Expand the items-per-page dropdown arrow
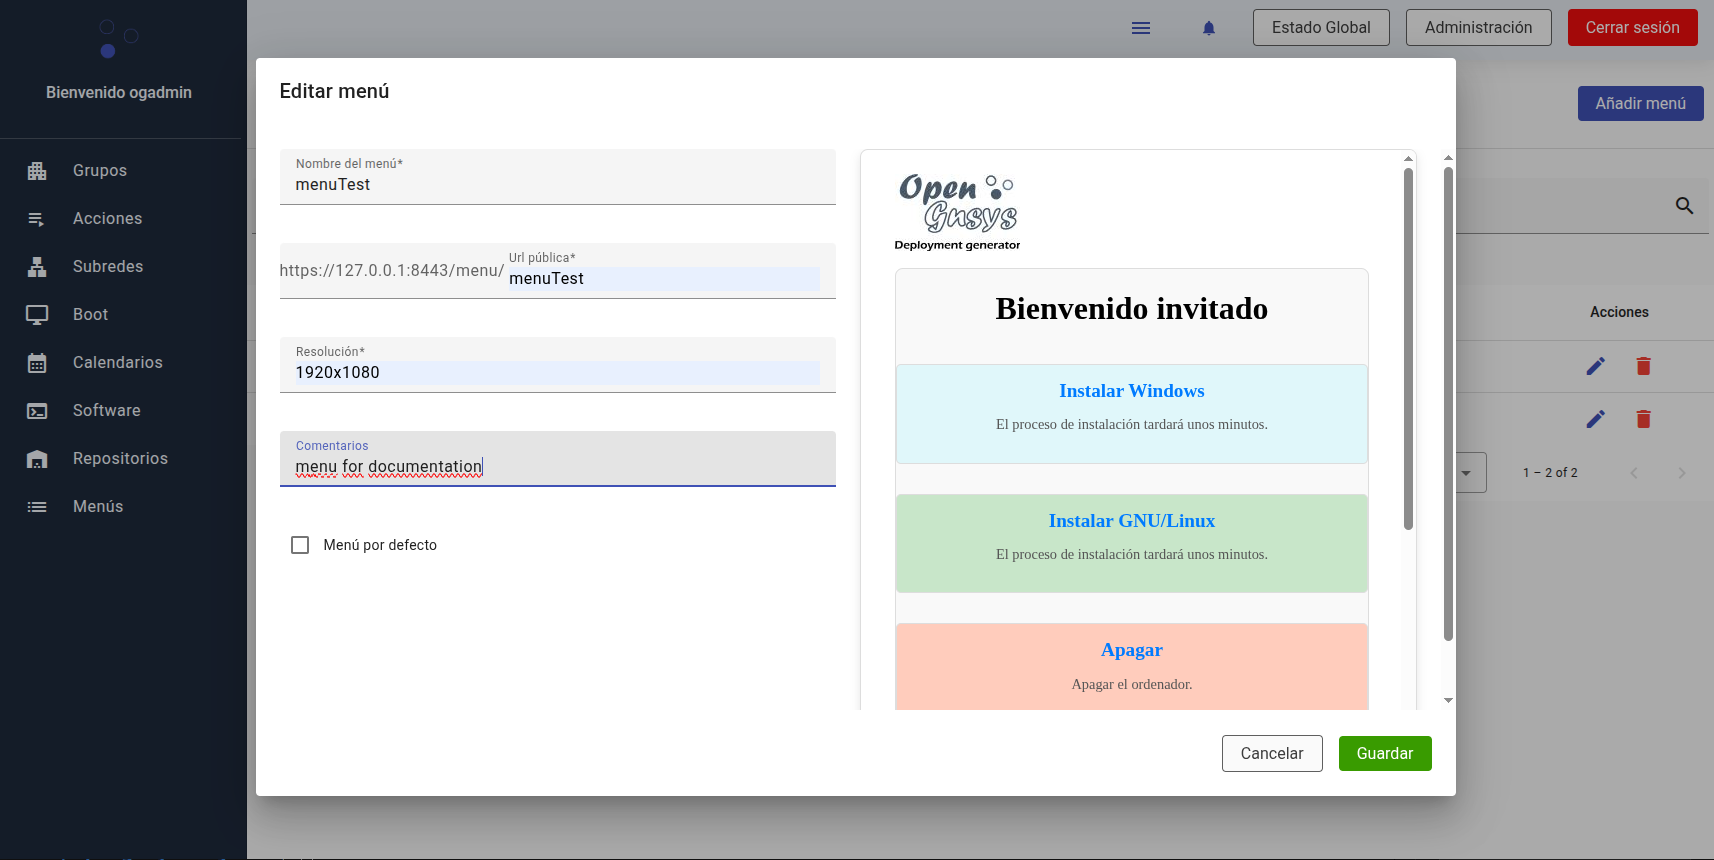 [x=1466, y=473]
